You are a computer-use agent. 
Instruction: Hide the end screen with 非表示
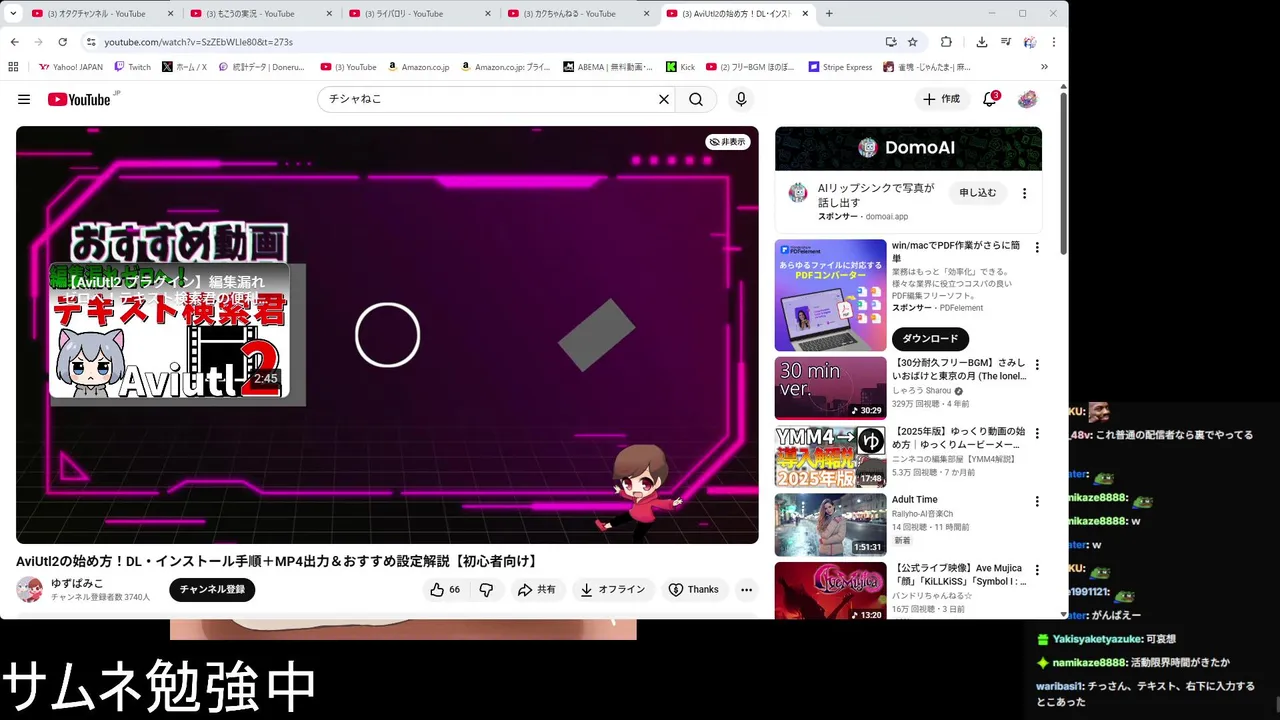tap(727, 142)
